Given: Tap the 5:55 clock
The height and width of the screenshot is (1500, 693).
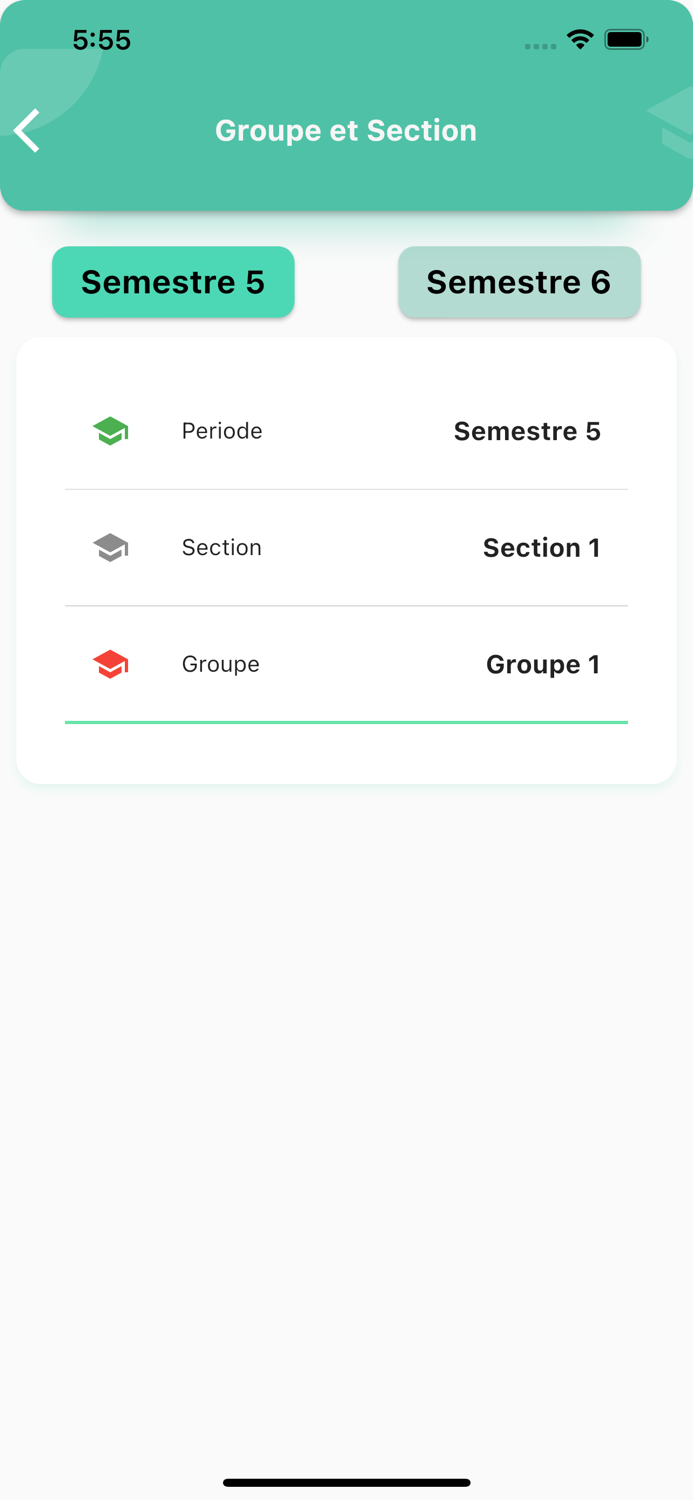Looking at the screenshot, I should tap(102, 40).
